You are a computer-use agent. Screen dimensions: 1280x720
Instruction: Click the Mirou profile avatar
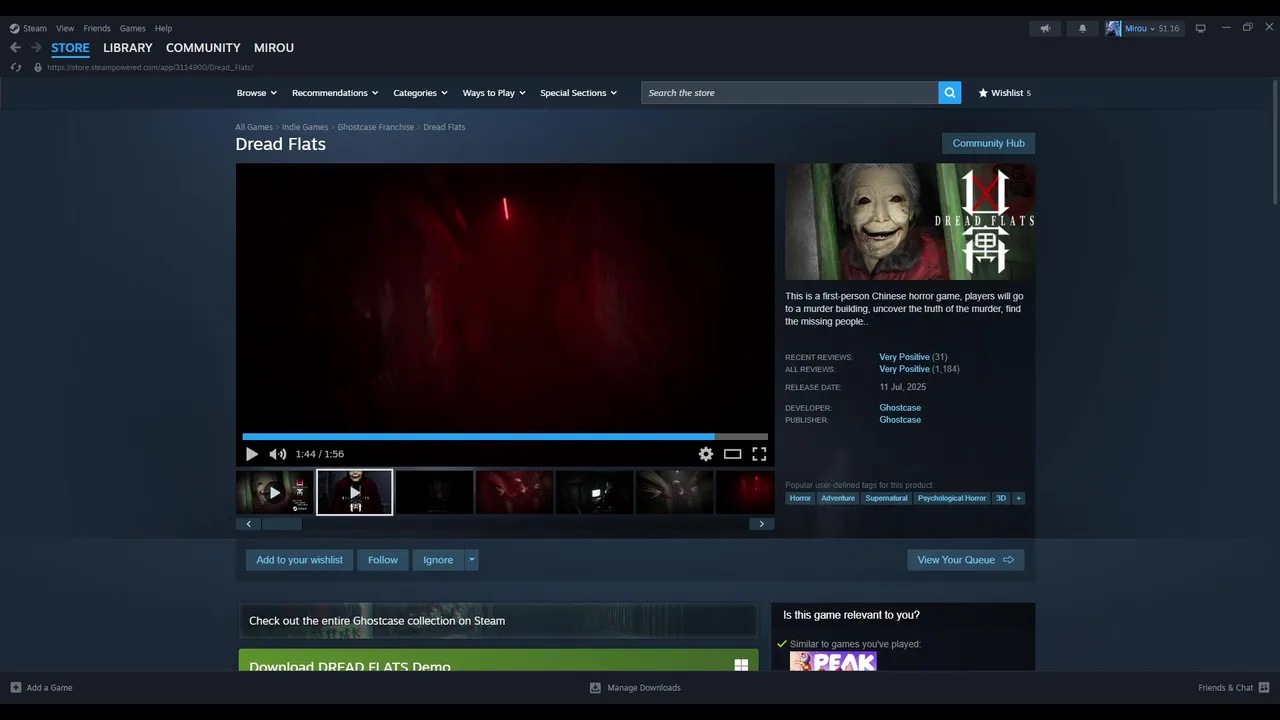[x=1113, y=28]
